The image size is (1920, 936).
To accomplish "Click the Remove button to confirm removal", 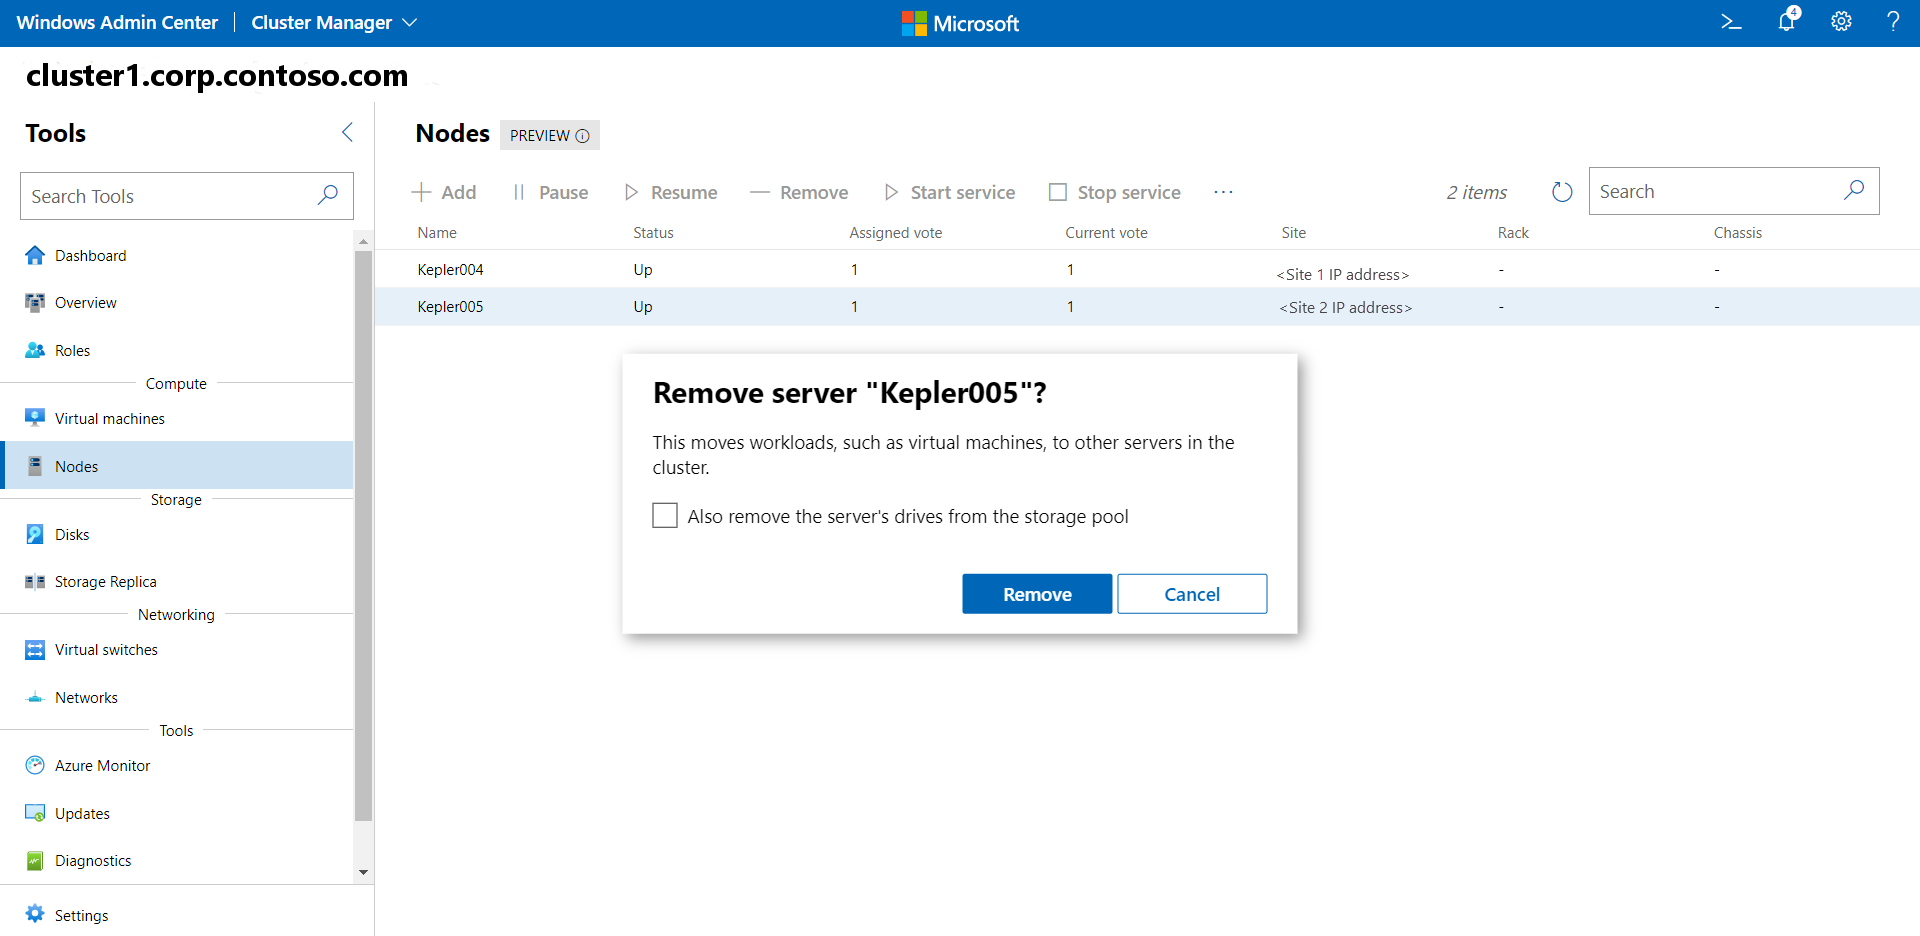I will [1036, 593].
